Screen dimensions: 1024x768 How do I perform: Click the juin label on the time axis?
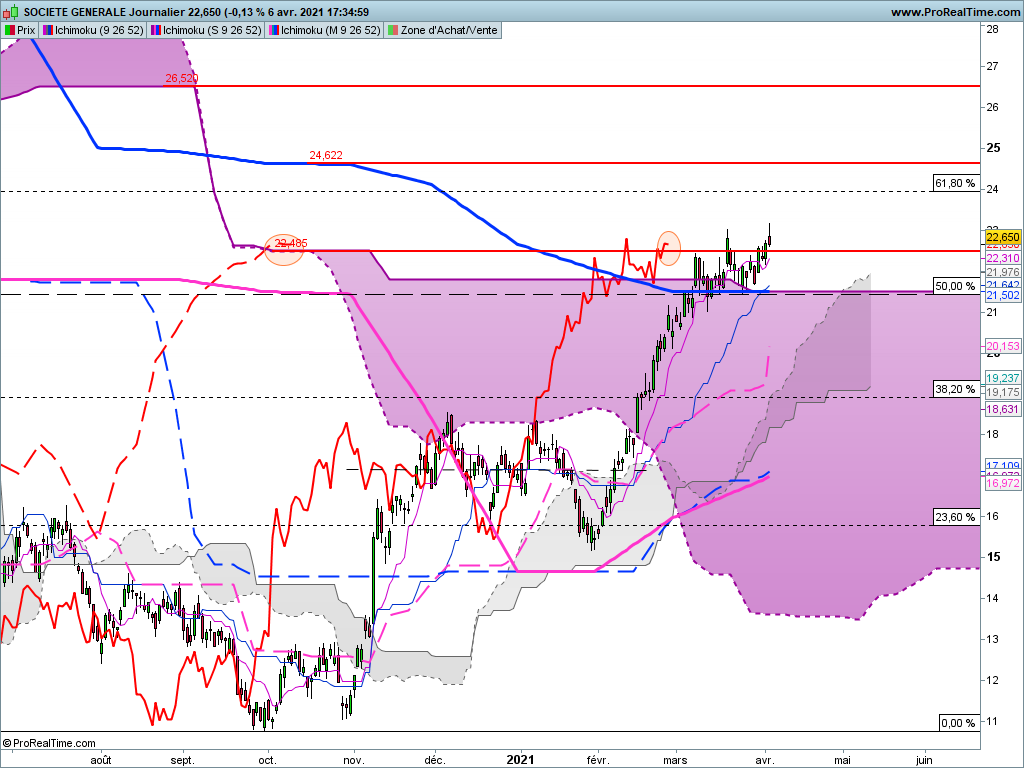pos(923,760)
